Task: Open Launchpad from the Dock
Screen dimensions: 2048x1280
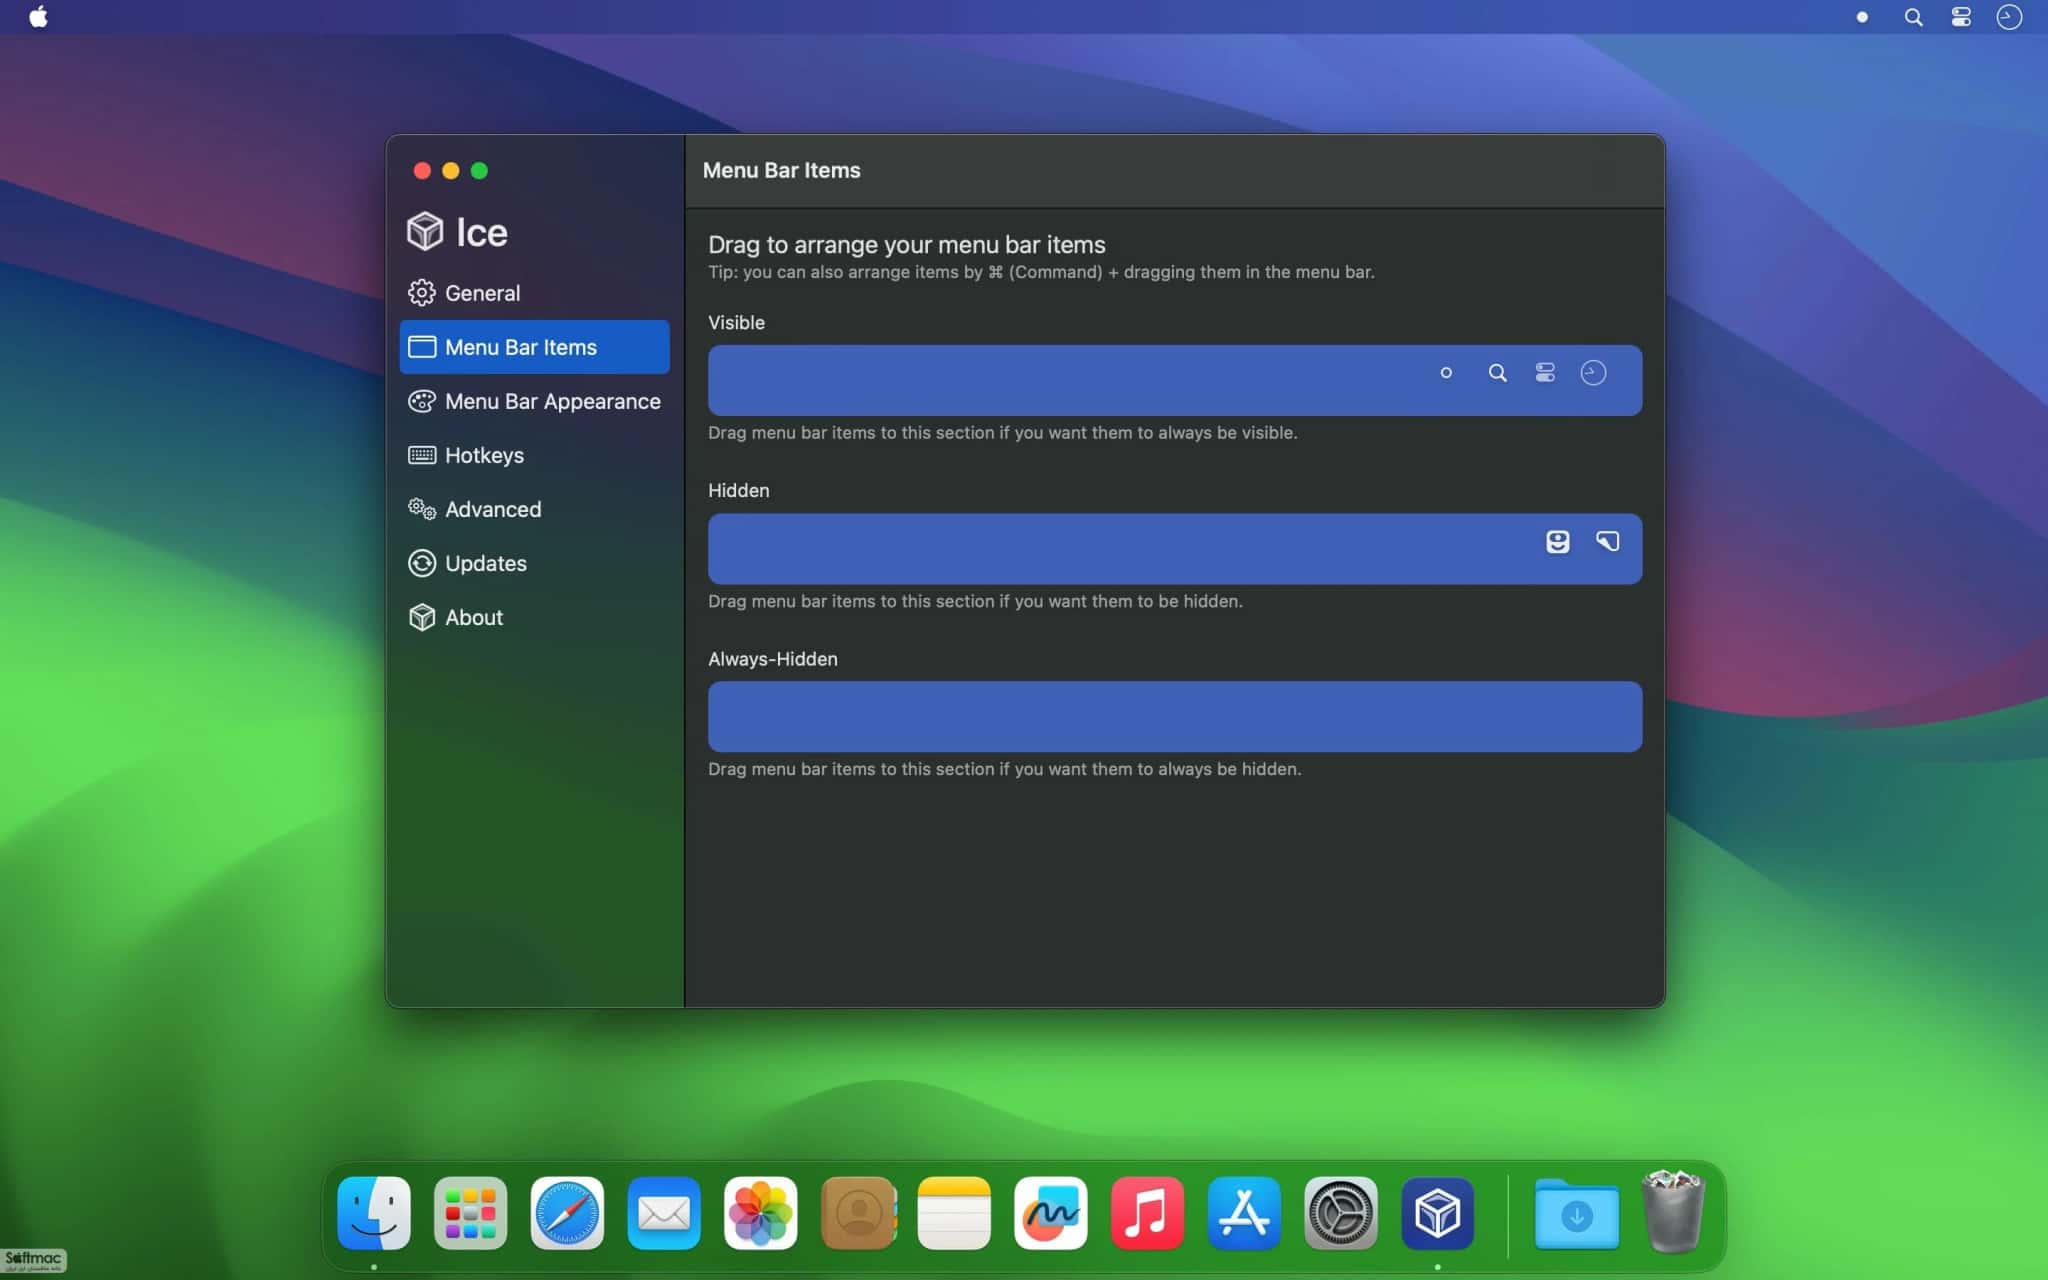Action: [470, 1213]
